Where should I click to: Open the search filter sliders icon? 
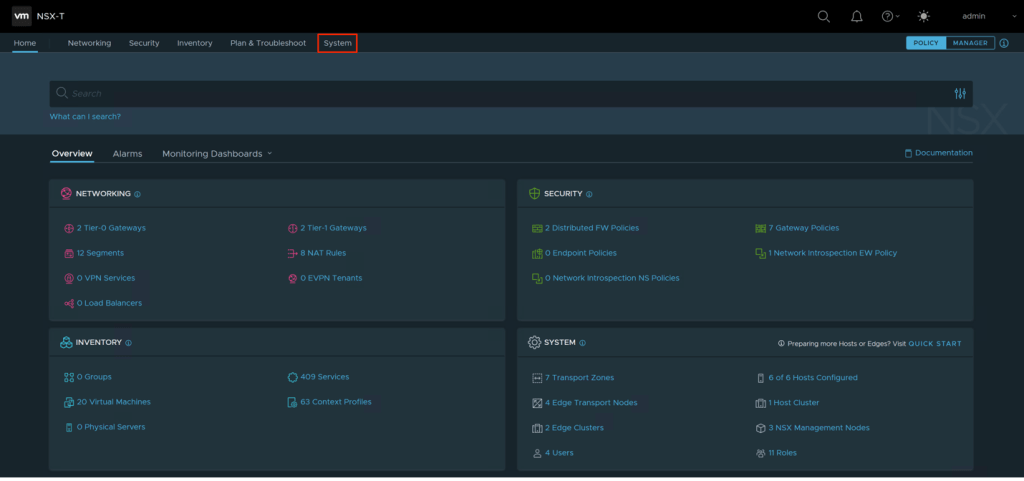click(960, 93)
